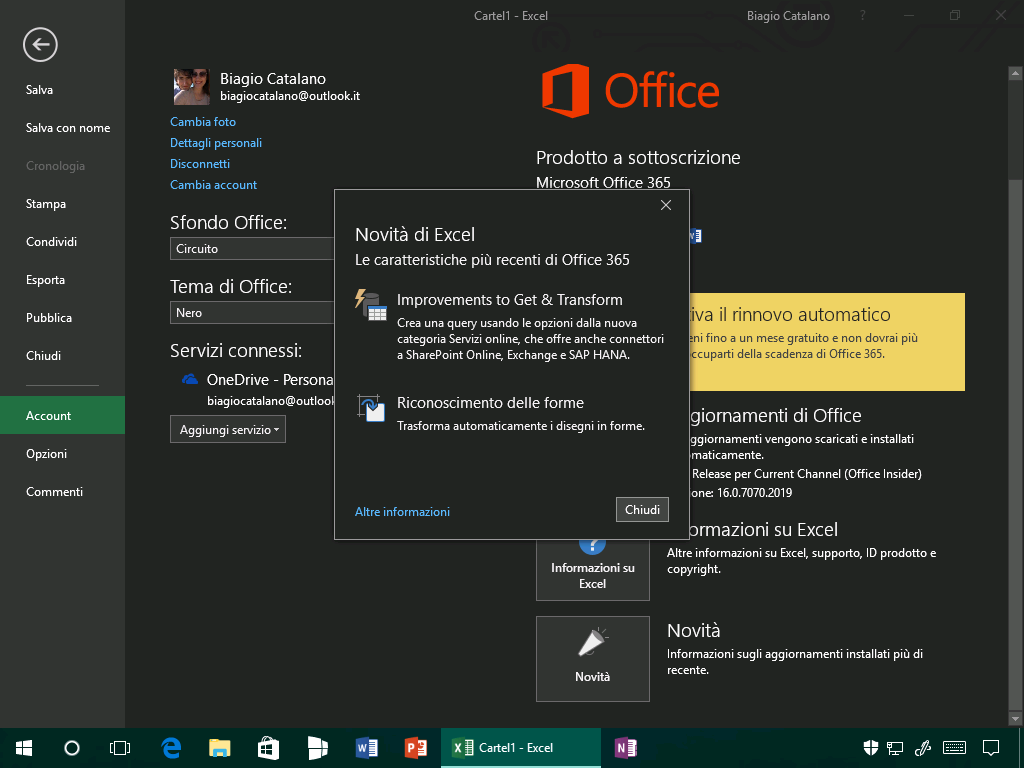Click the Cambia foto link

coord(203,121)
